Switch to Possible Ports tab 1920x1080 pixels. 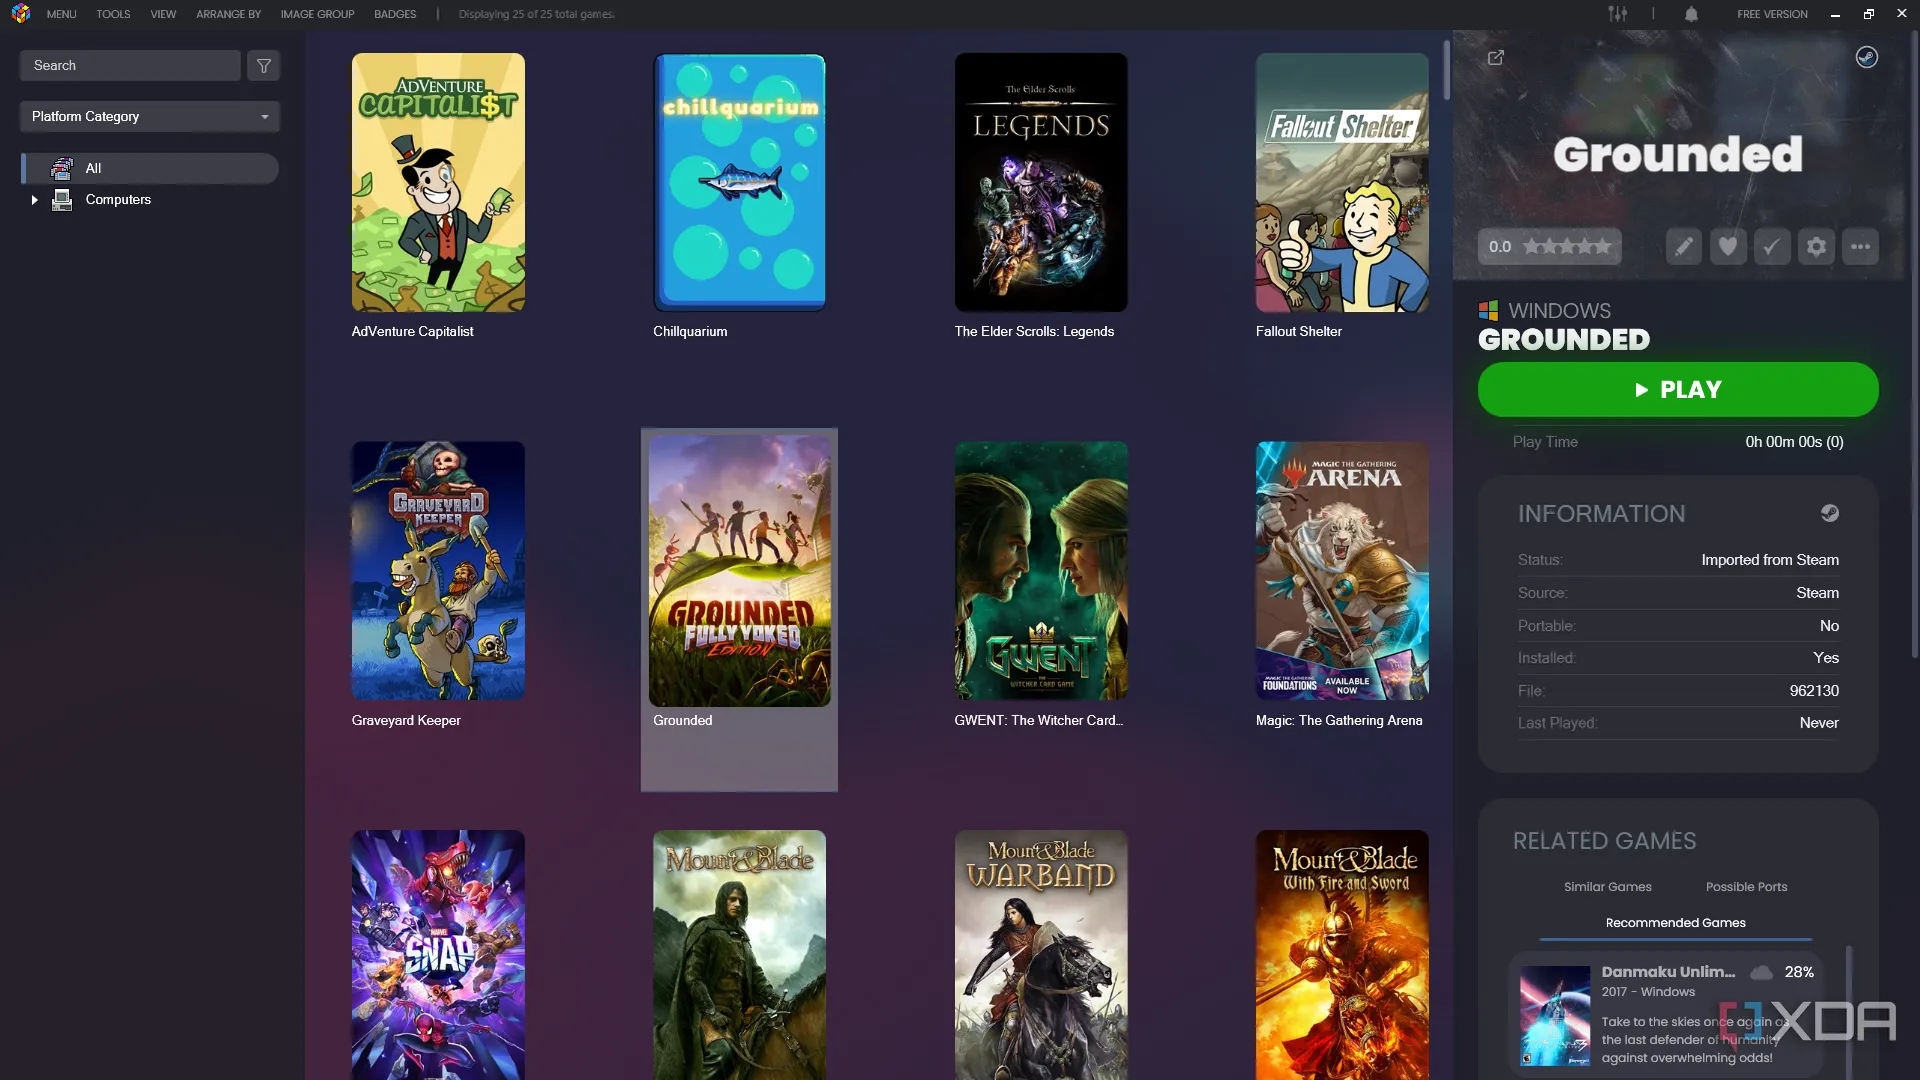(x=1746, y=887)
